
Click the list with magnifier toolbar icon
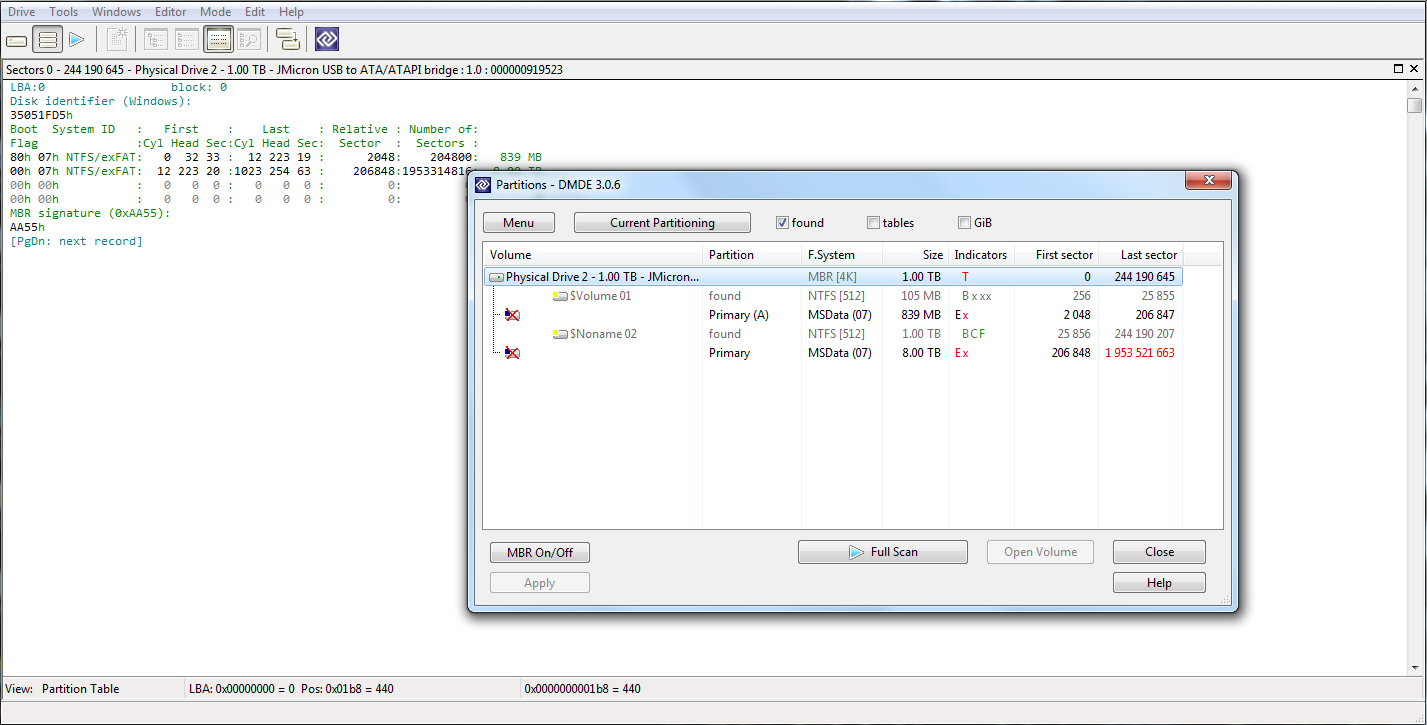pyautogui.click(x=249, y=40)
